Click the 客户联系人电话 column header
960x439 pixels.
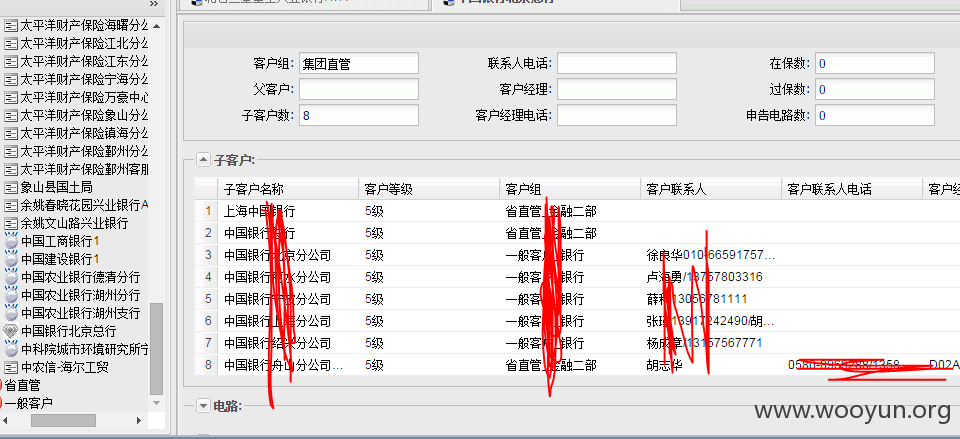point(852,189)
